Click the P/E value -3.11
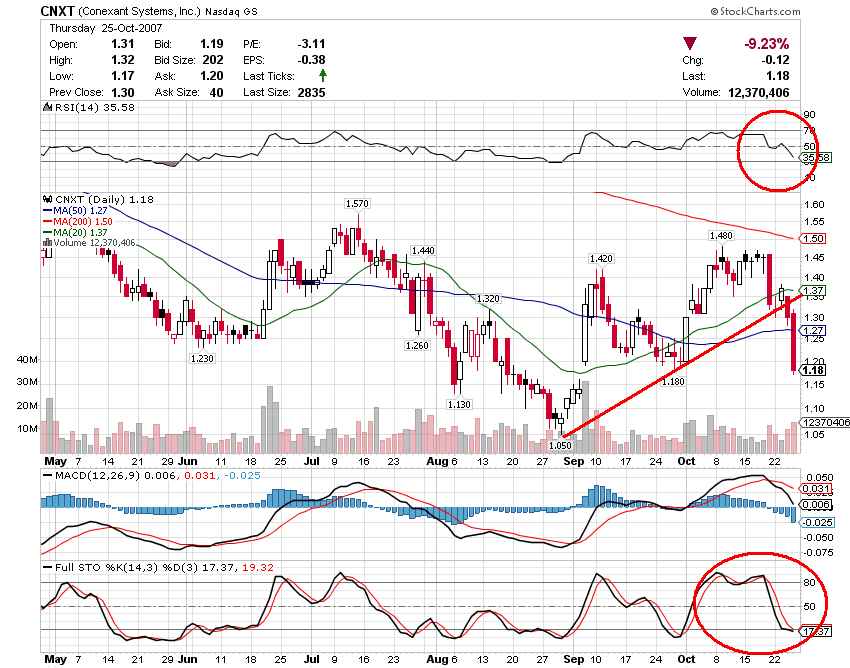850x668 pixels. [311, 44]
